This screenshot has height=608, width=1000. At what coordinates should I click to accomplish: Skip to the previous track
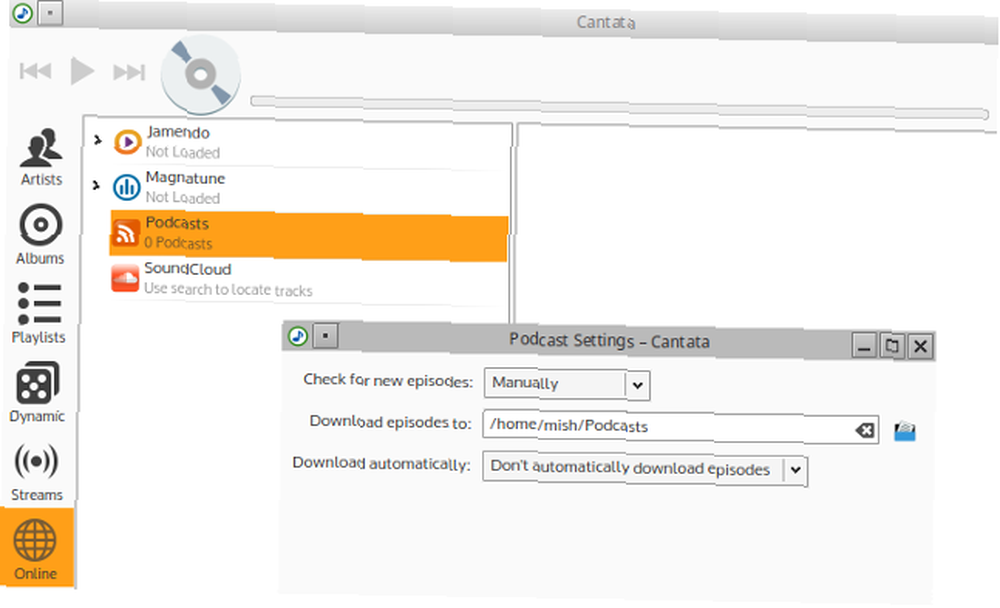[35, 70]
